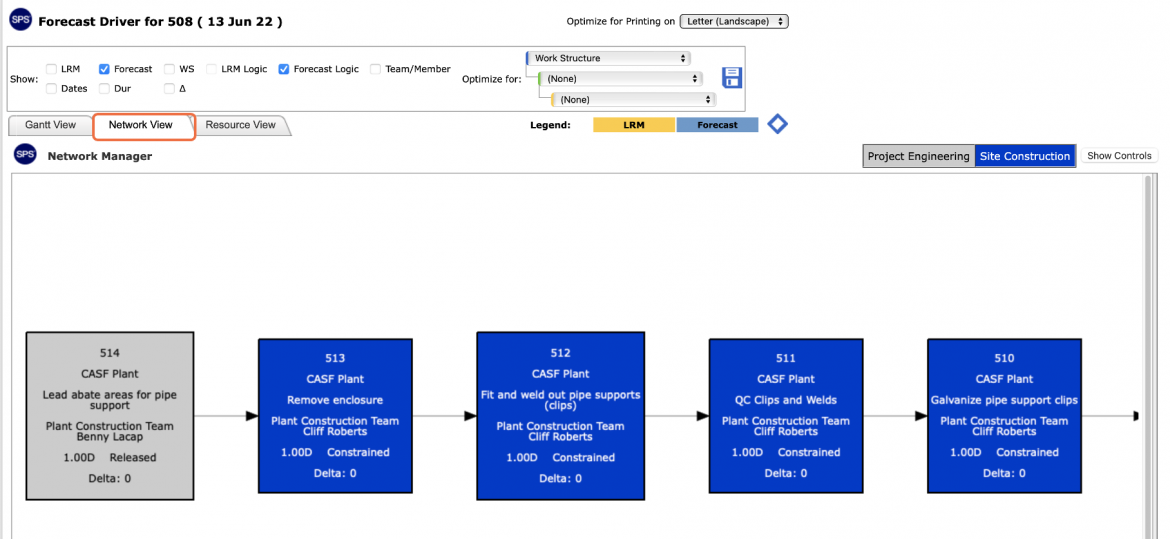This screenshot has width=1170, height=539.
Task: Click the 'Network Manager' heading
Action: pos(100,156)
